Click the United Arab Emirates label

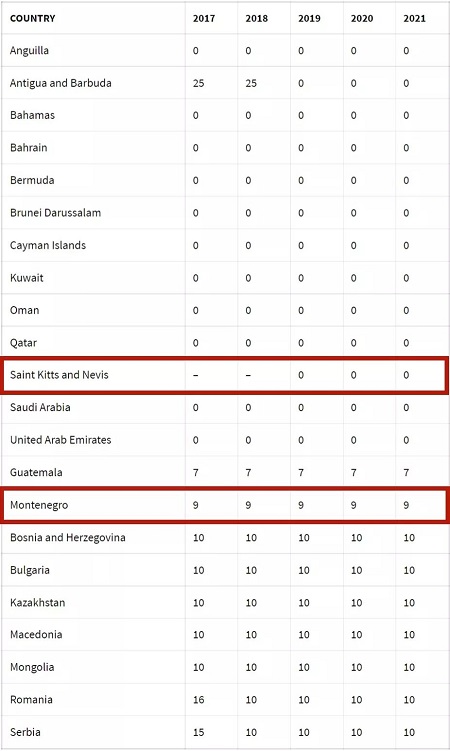point(61,440)
